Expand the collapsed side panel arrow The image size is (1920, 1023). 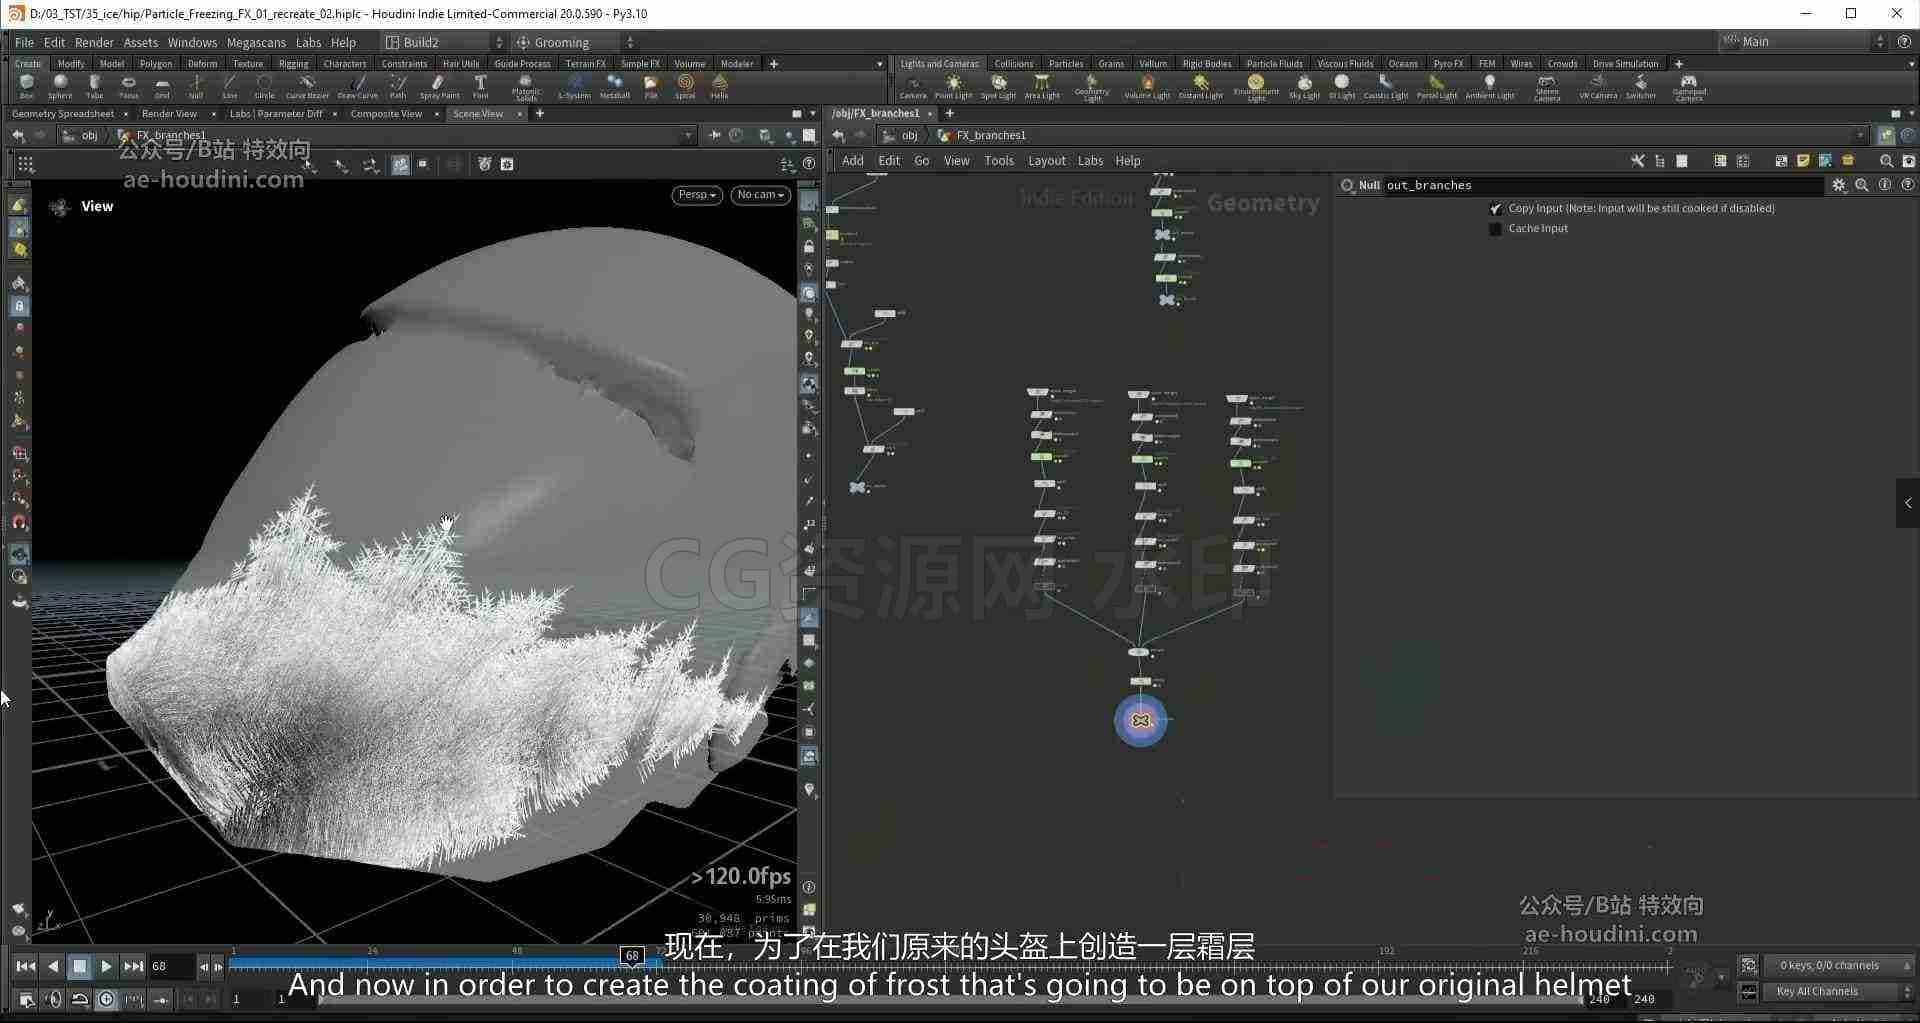1908,503
